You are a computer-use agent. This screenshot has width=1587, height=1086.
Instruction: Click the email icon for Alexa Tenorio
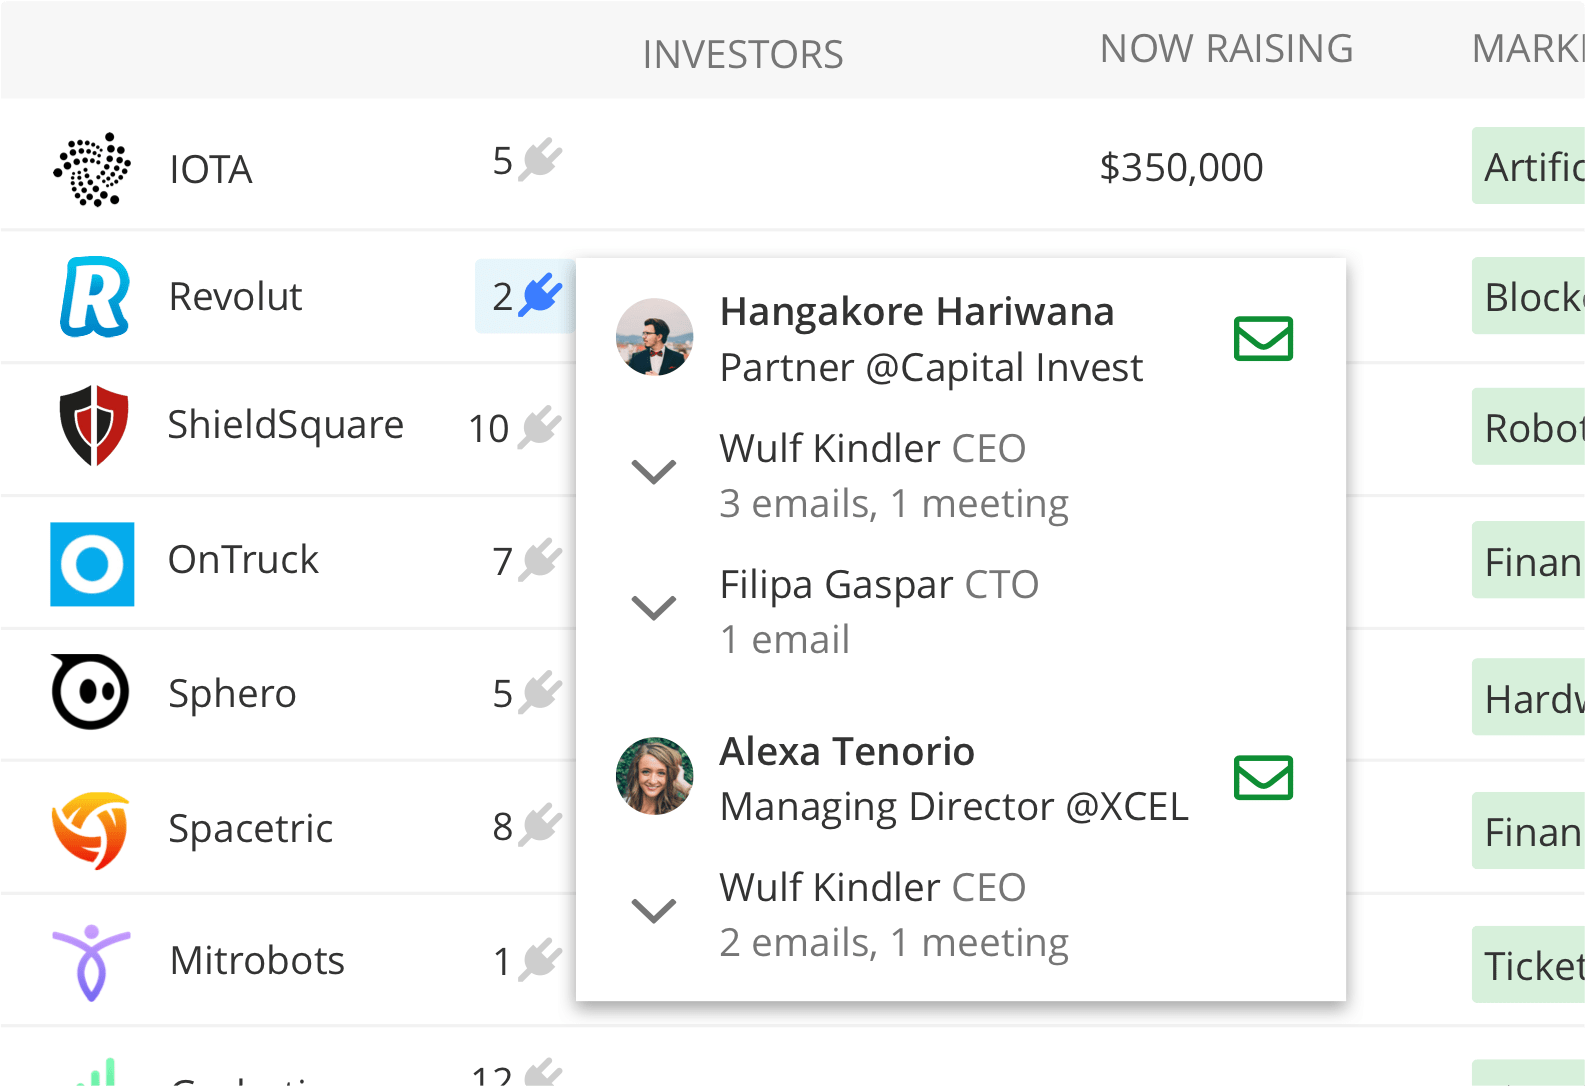coord(1263,778)
